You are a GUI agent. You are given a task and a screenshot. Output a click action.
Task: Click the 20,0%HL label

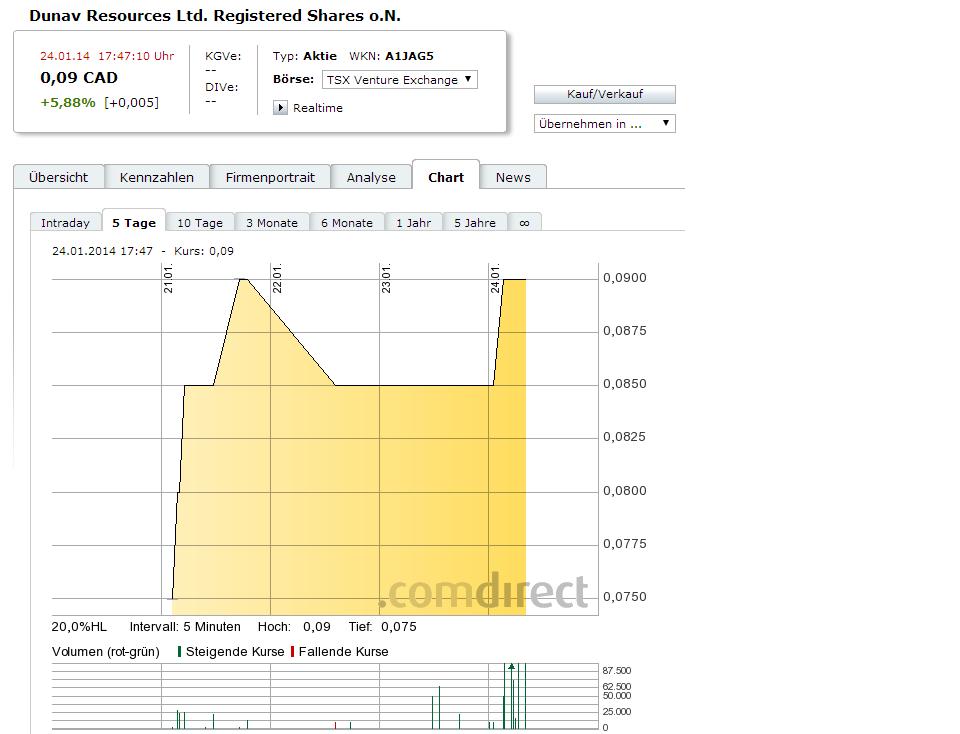pyautogui.click(x=79, y=627)
